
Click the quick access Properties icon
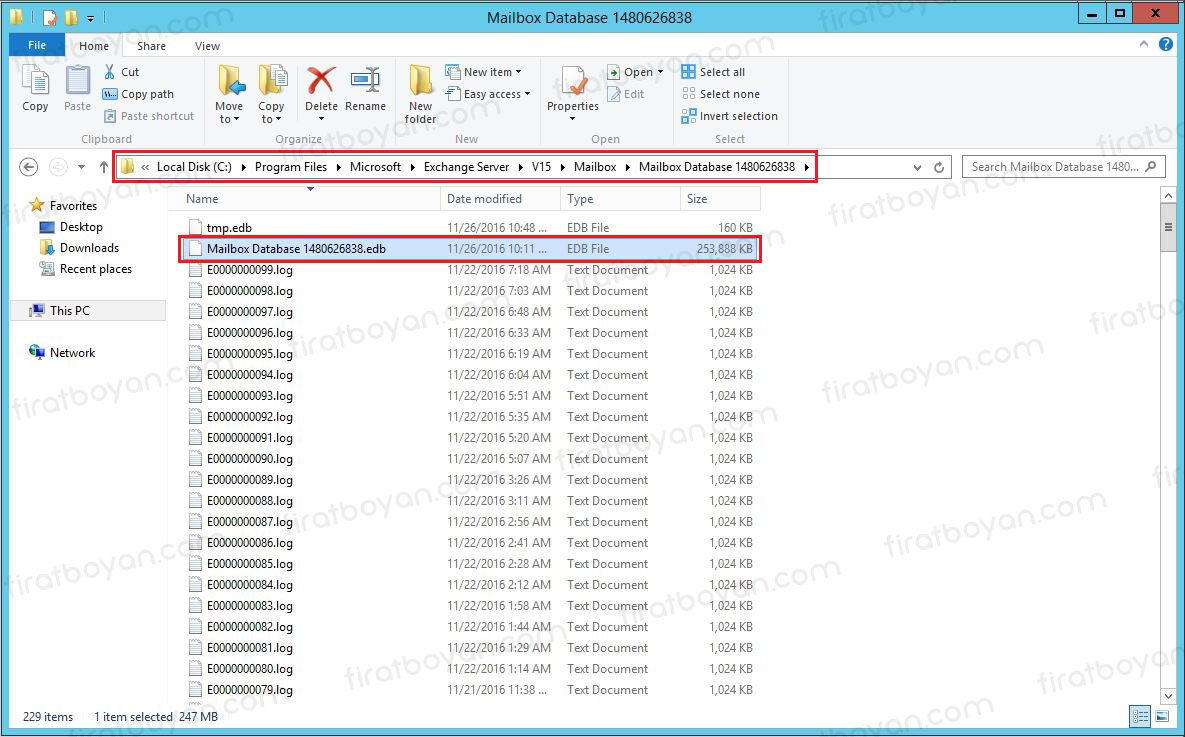point(51,17)
